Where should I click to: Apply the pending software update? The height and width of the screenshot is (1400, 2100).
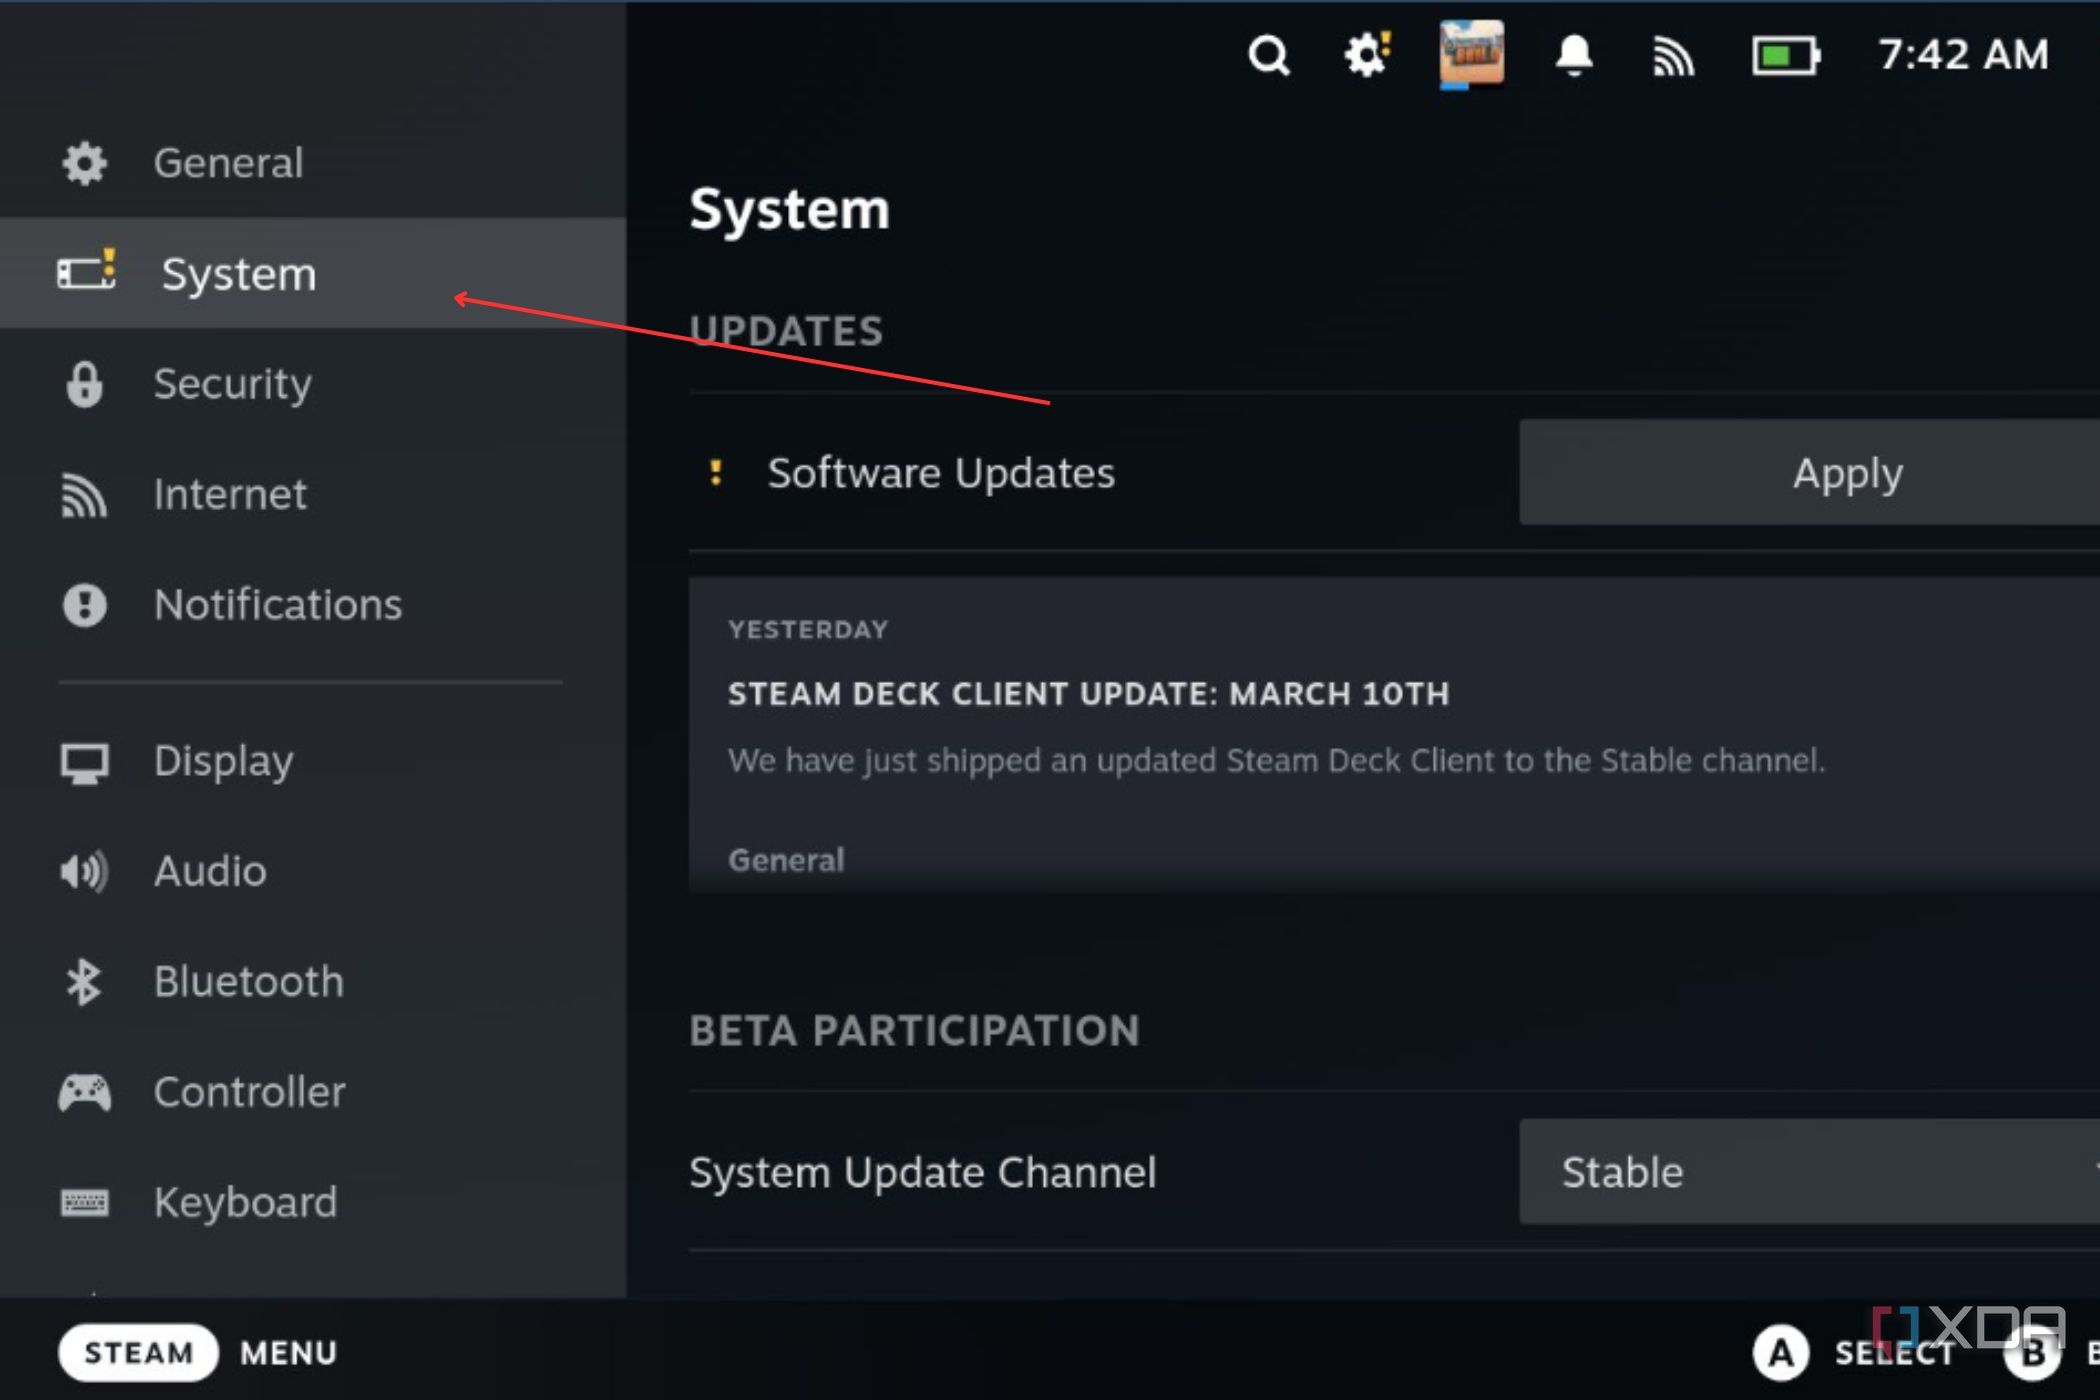coord(1809,472)
